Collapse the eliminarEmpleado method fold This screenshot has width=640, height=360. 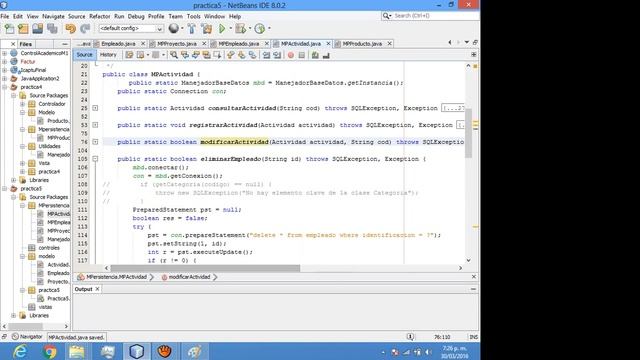coord(95,159)
